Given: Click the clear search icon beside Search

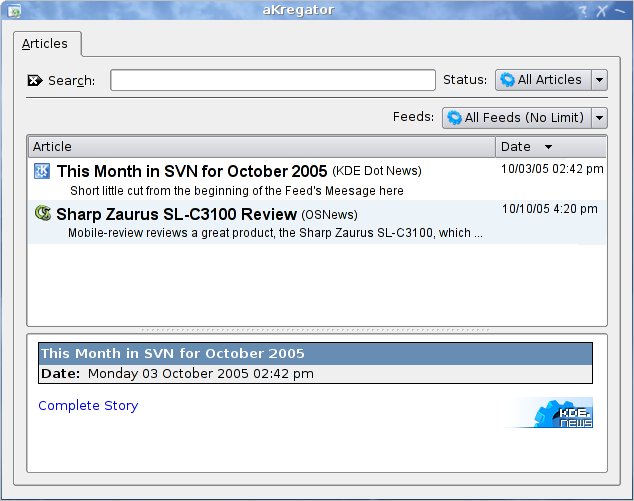Looking at the screenshot, I should [35, 80].
